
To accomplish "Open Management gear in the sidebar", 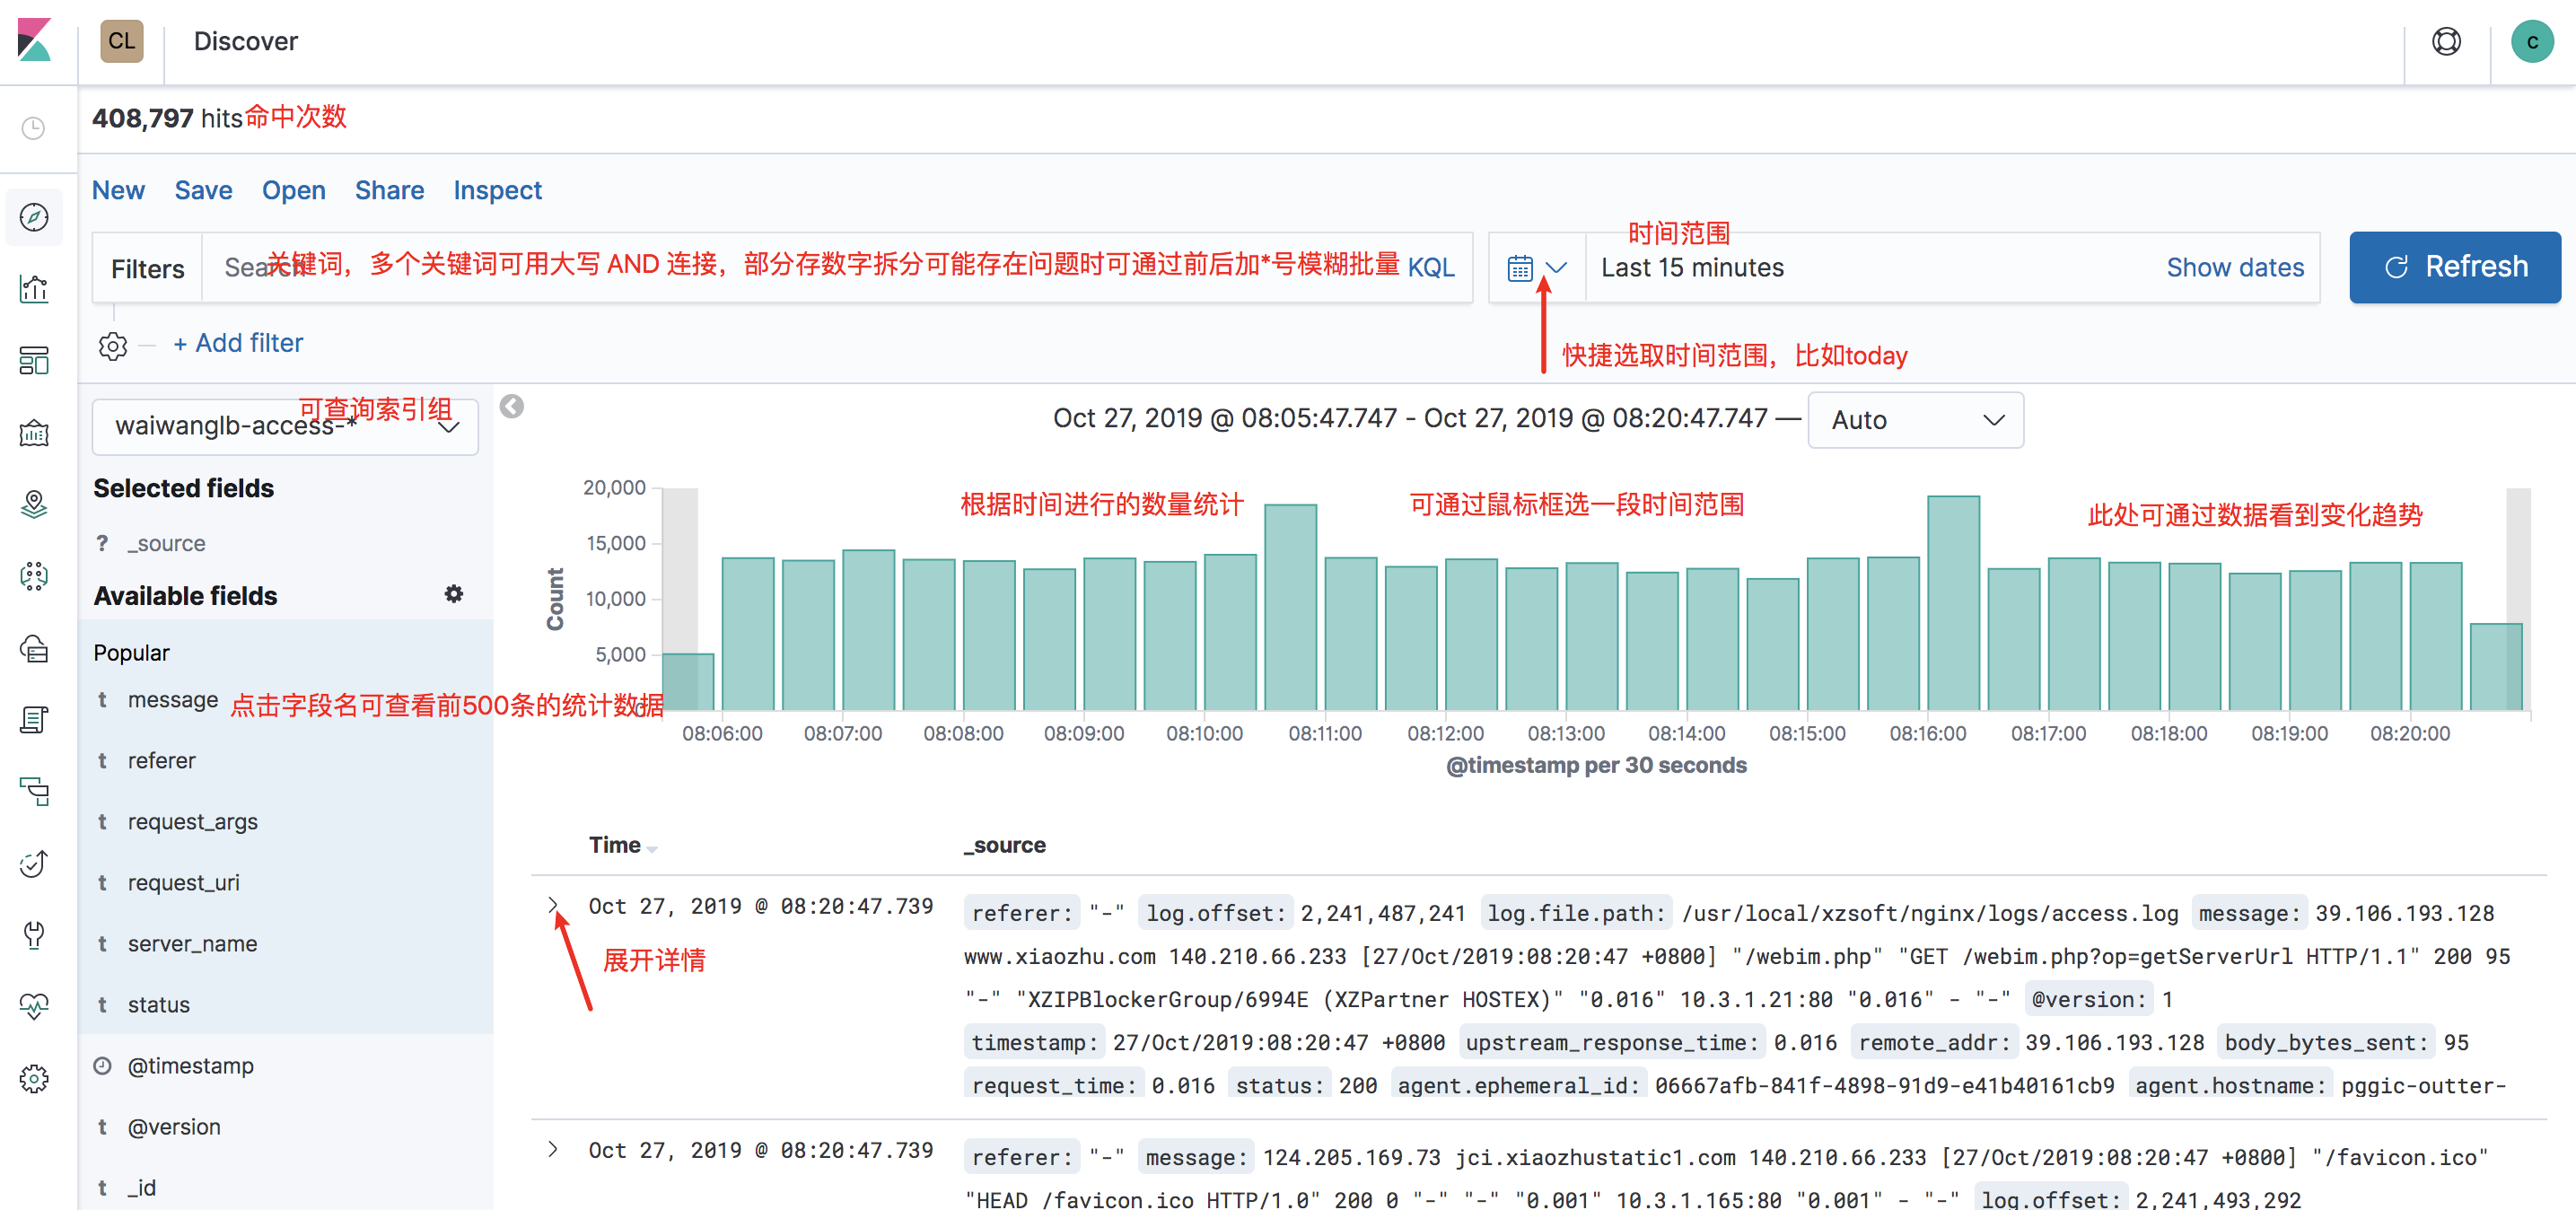I will pos(34,1078).
